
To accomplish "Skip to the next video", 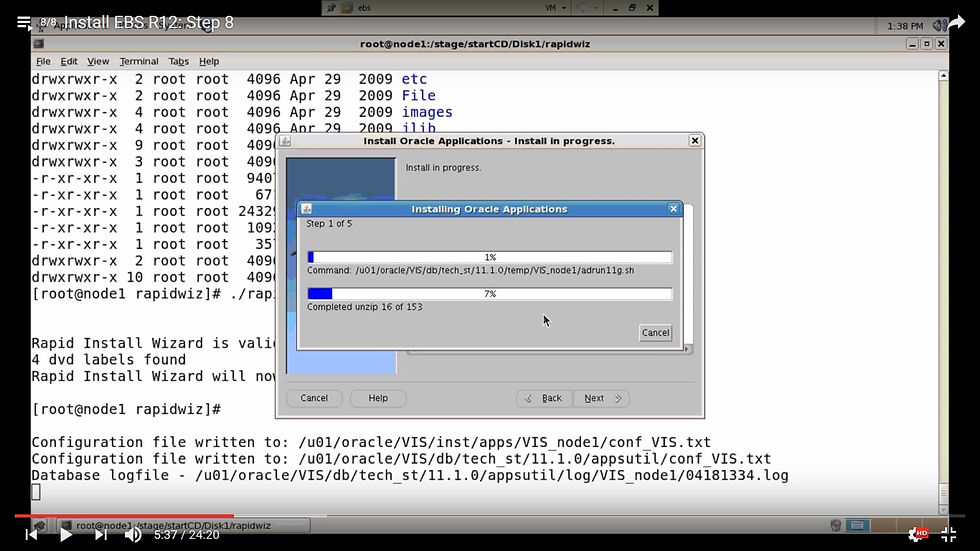I will point(101,535).
